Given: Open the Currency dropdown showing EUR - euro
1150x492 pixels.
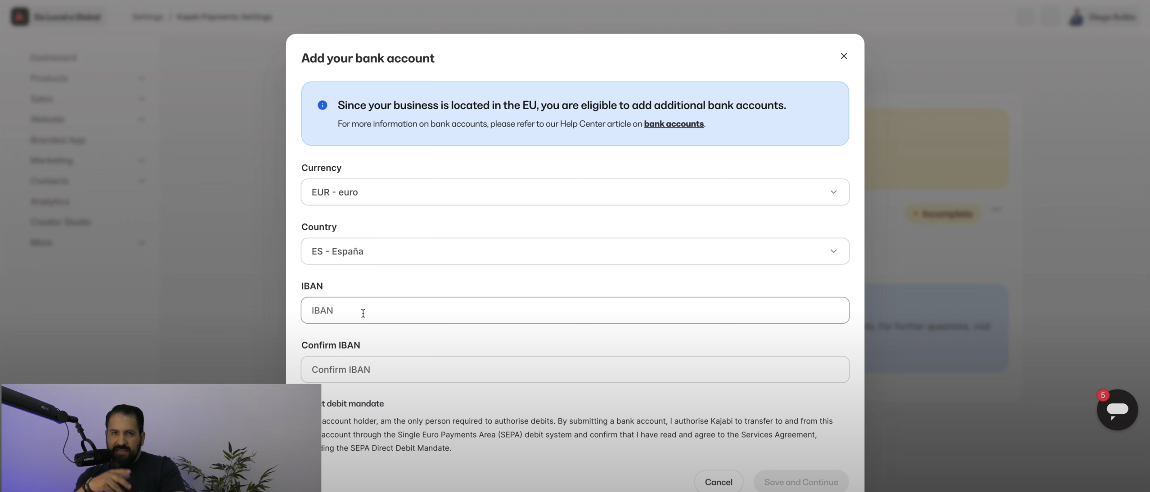Looking at the screenshot, I should pos(575,192).
